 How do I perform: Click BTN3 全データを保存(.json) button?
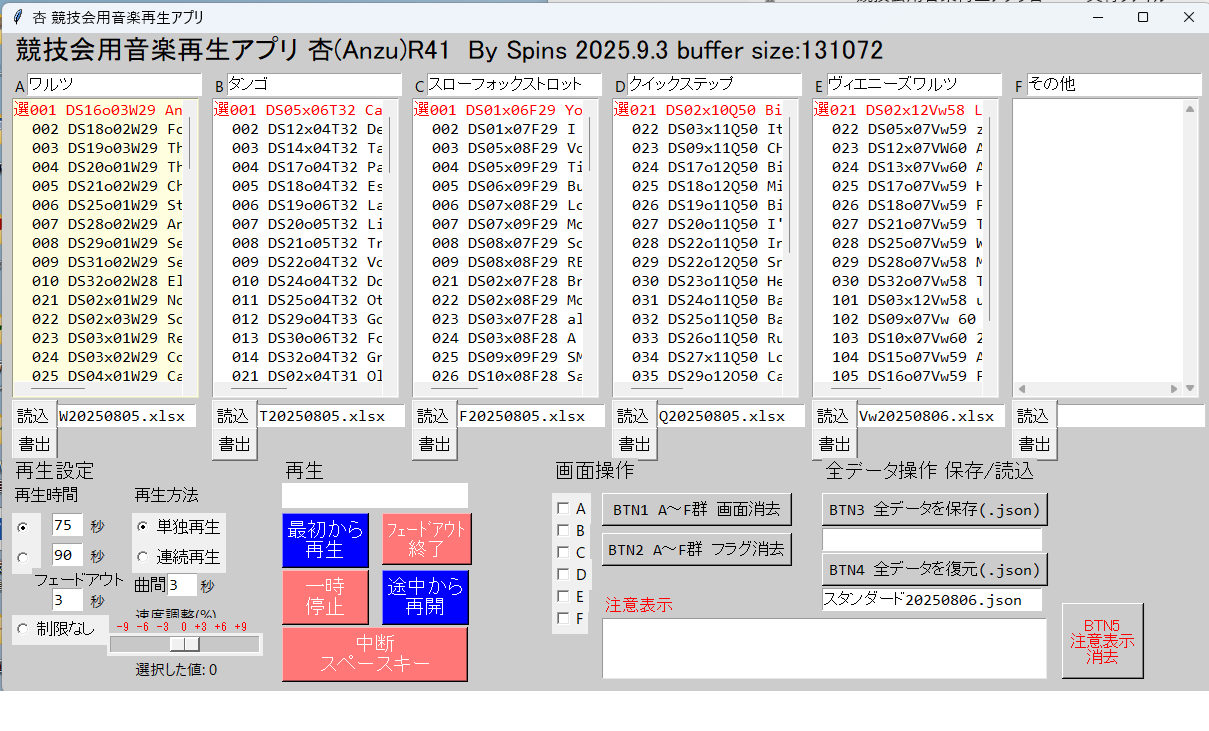point(934,510)
